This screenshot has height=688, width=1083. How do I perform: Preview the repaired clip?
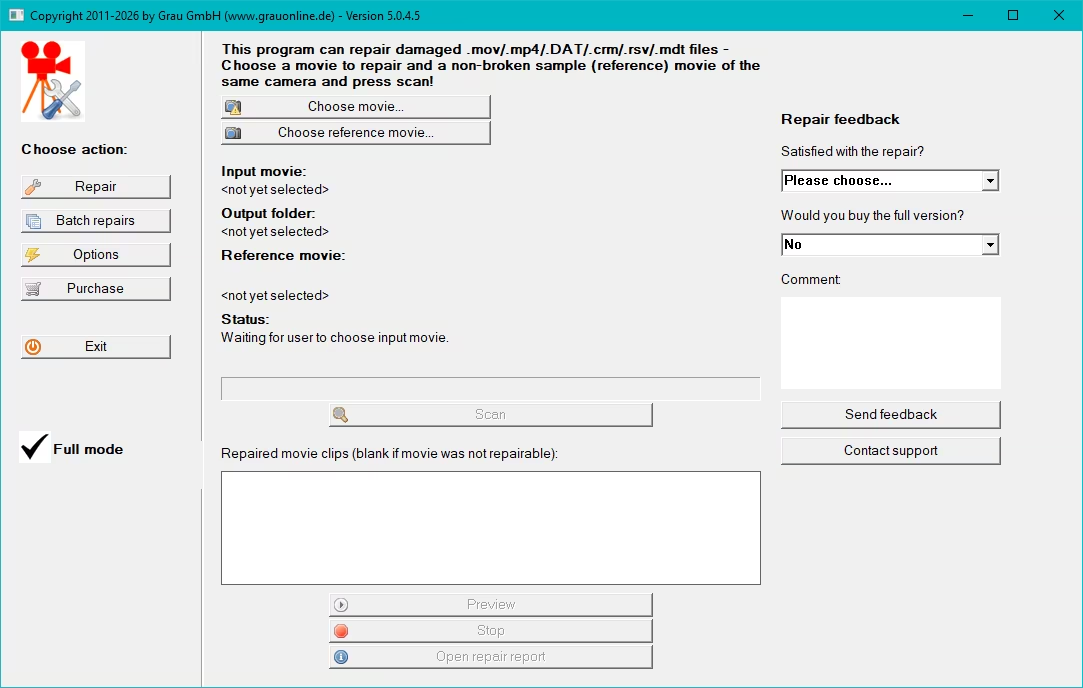tap(490, 604)
